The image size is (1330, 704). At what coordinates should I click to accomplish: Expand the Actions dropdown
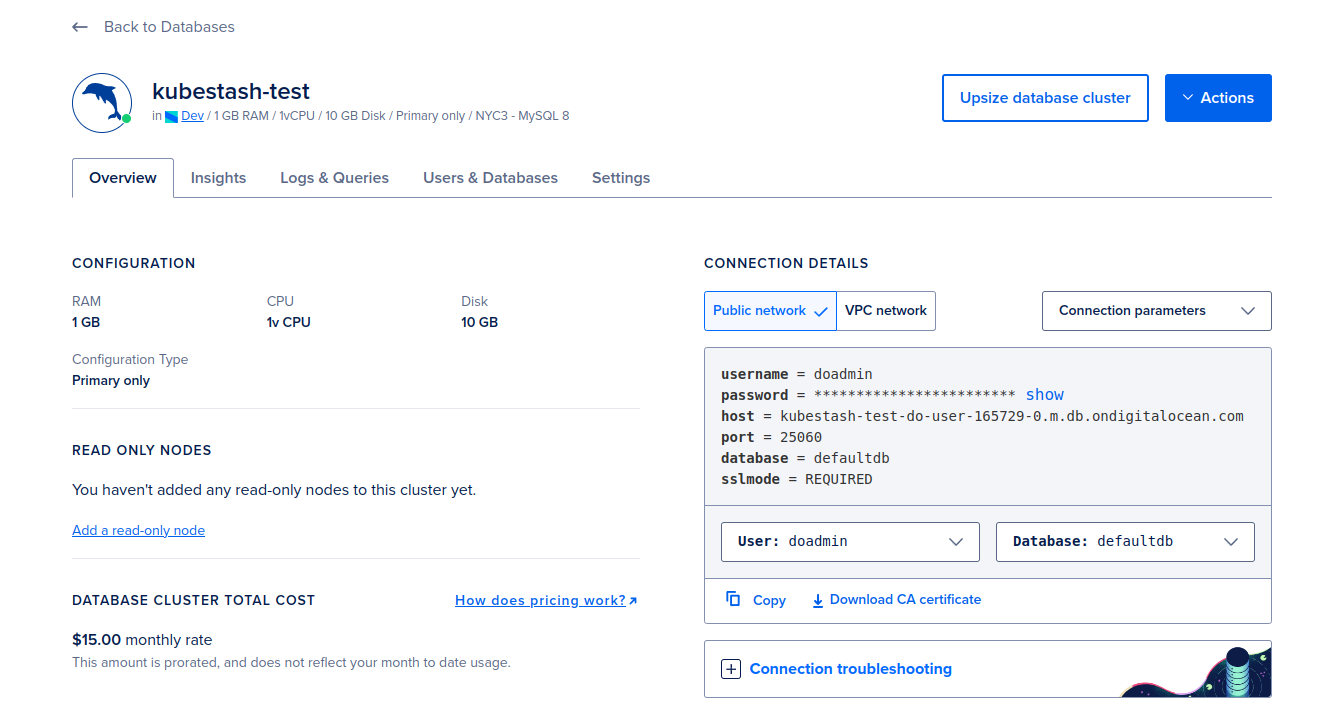[1218, 97]
